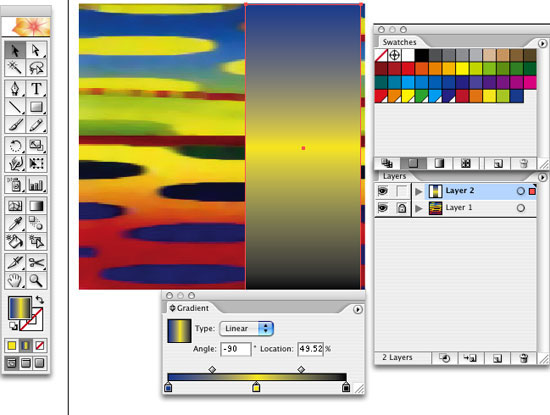Select the Type tool

pos(36,89)
